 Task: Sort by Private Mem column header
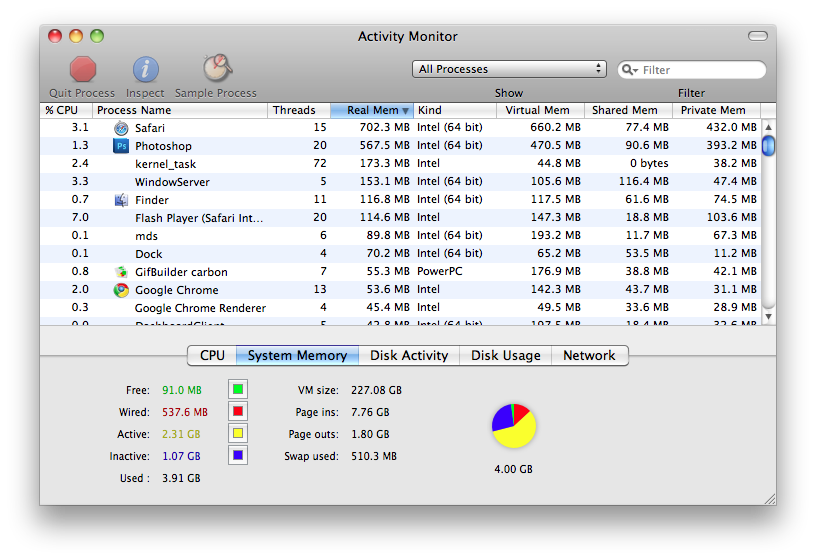pos(717,110)
